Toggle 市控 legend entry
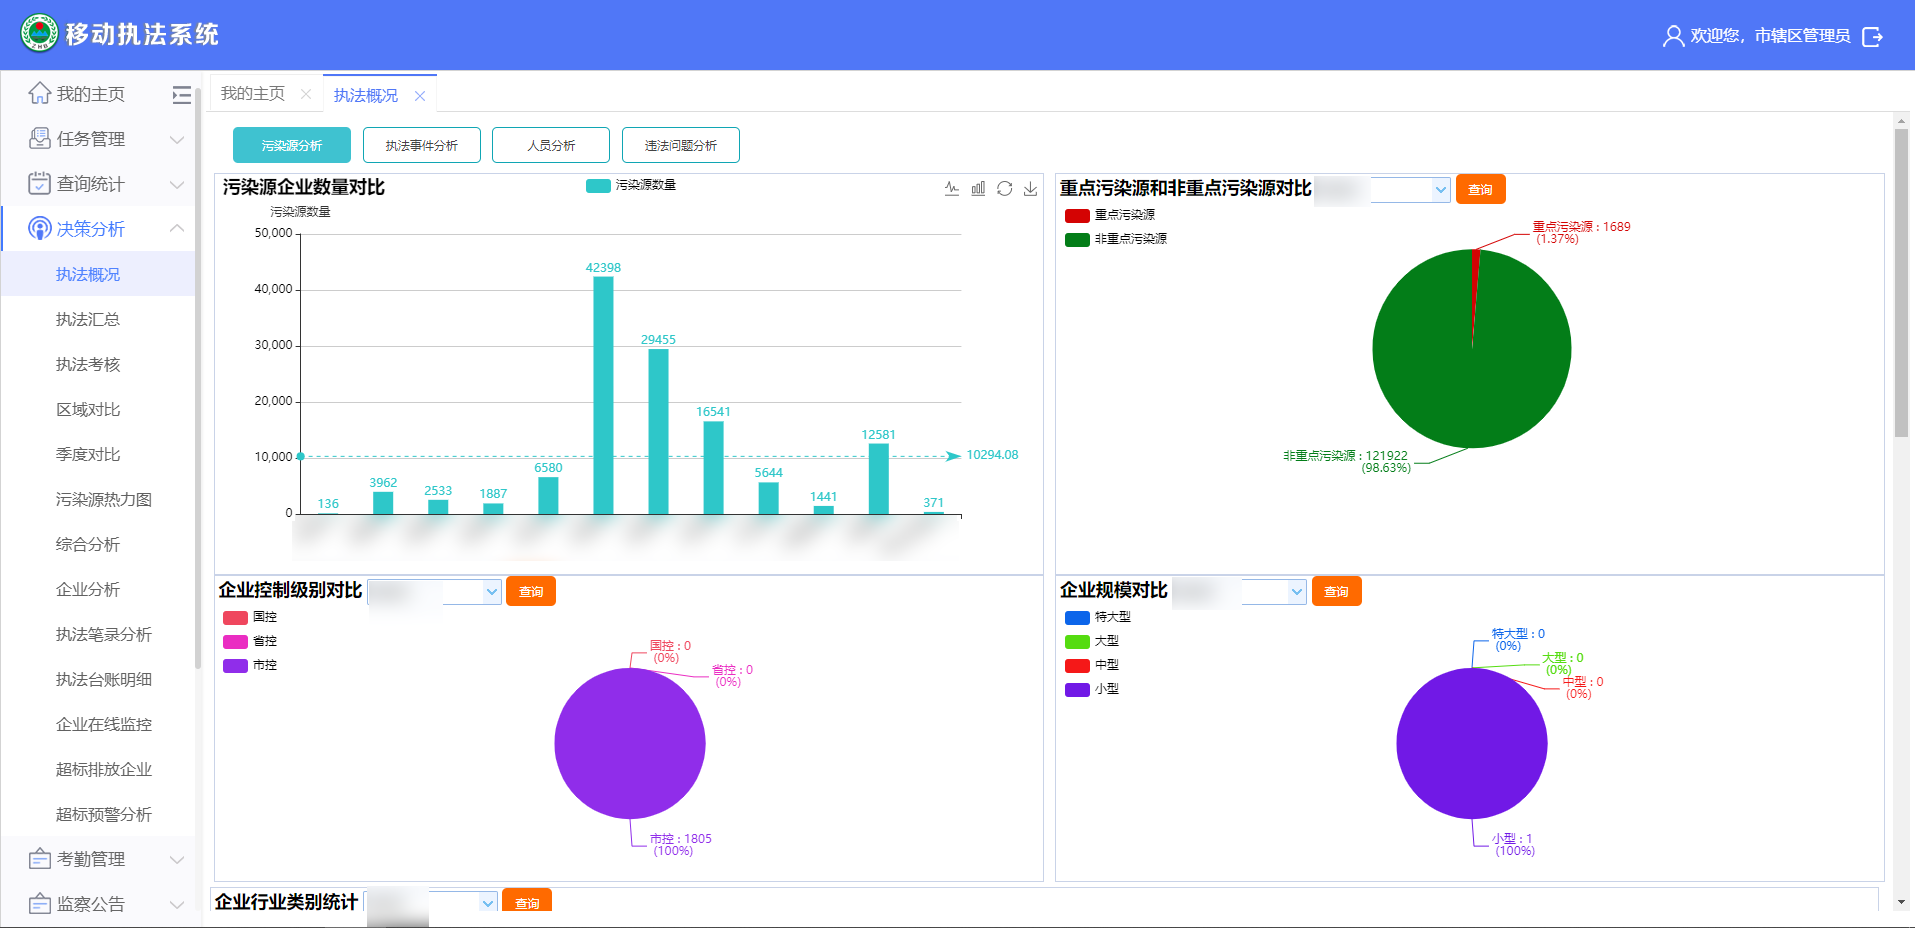Viewport: 1915px width, 928px height. point(250,665)
